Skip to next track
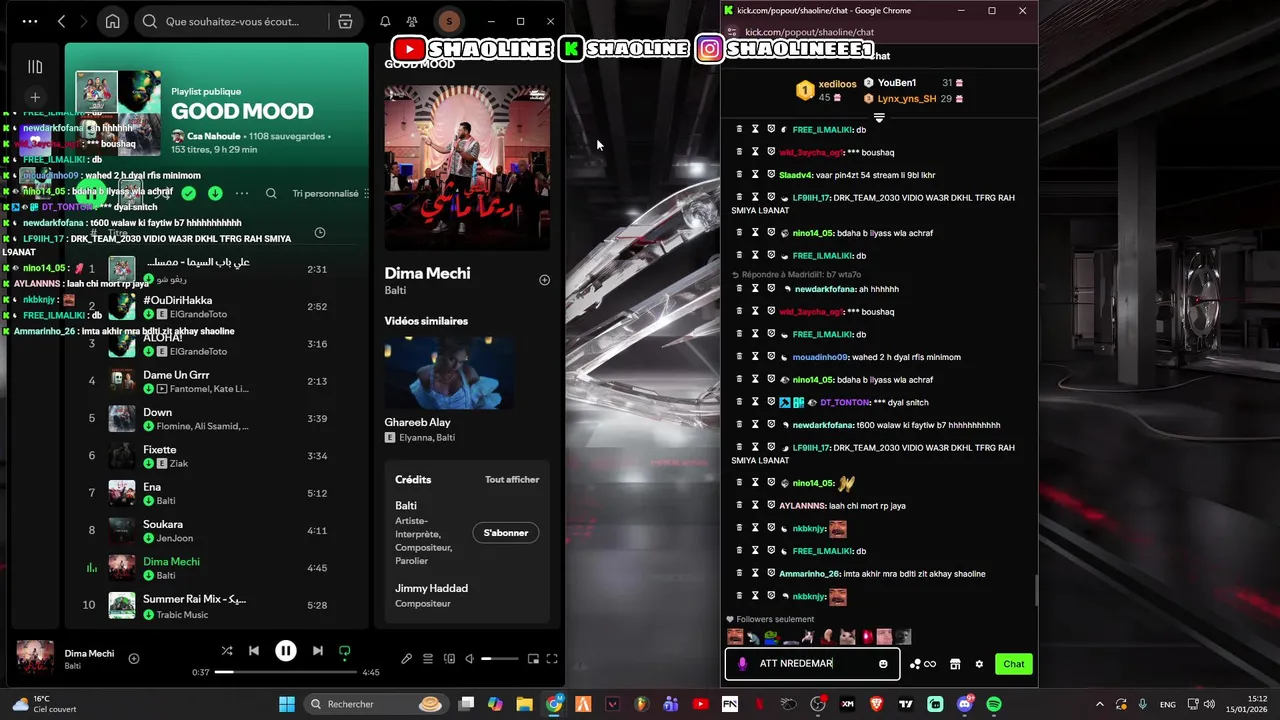The width and height of the screenshot is (1280, 720). point(317,651)
